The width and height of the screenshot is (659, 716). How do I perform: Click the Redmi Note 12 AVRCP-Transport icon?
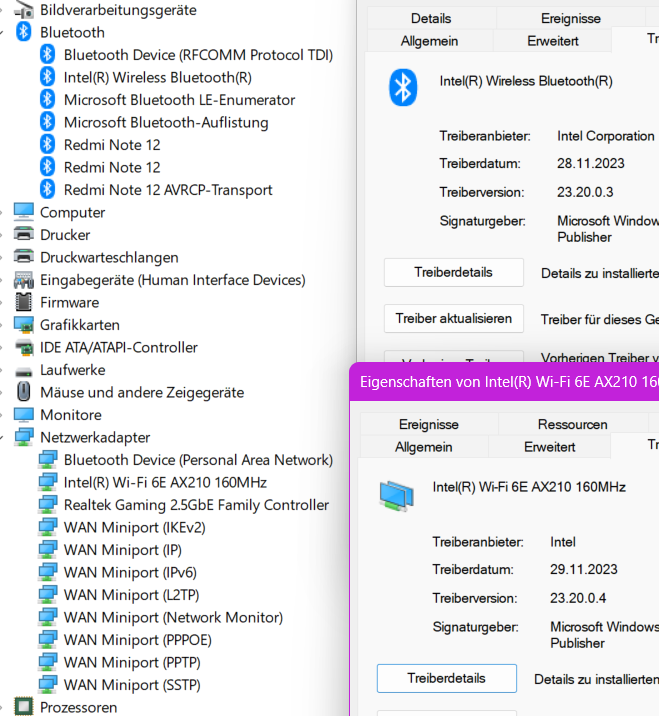(x=47, y=190)
